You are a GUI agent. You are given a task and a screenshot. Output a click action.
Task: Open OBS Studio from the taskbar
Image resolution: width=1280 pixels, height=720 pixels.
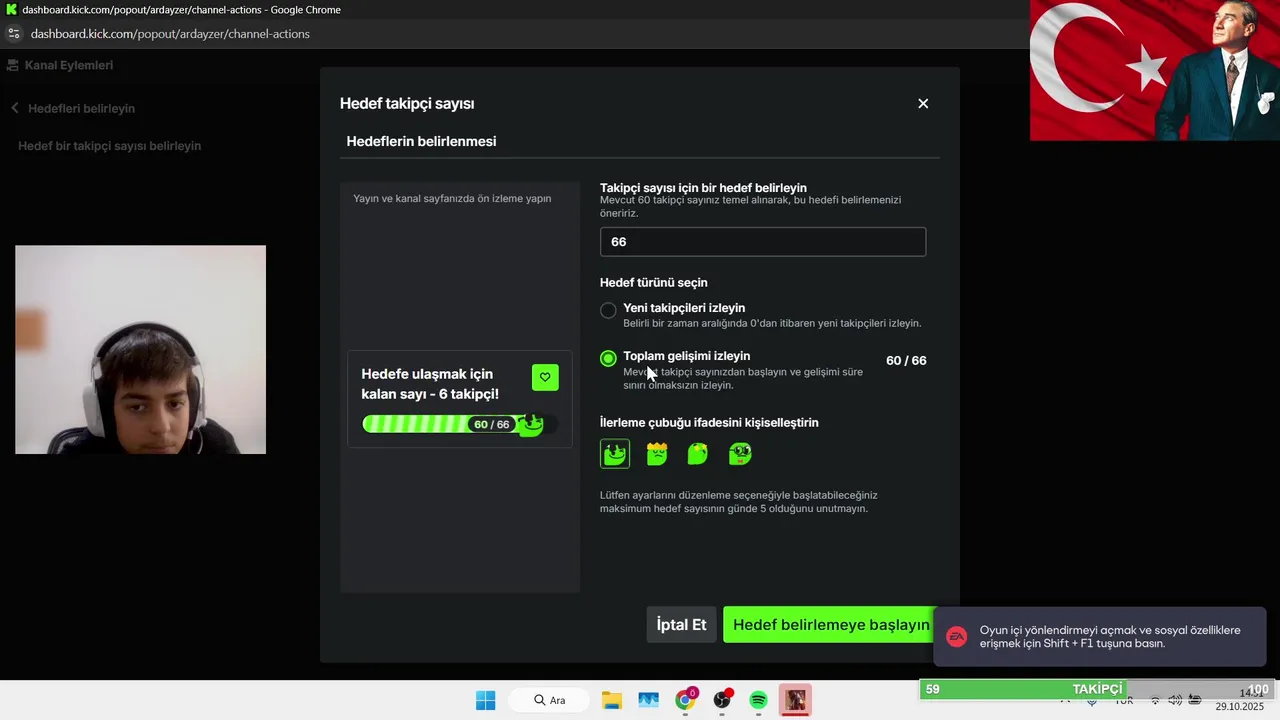[x=722, y=700]
